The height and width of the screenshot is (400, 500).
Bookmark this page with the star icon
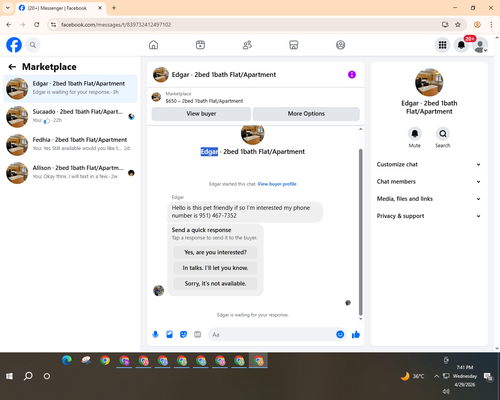(x=458, y=25)
